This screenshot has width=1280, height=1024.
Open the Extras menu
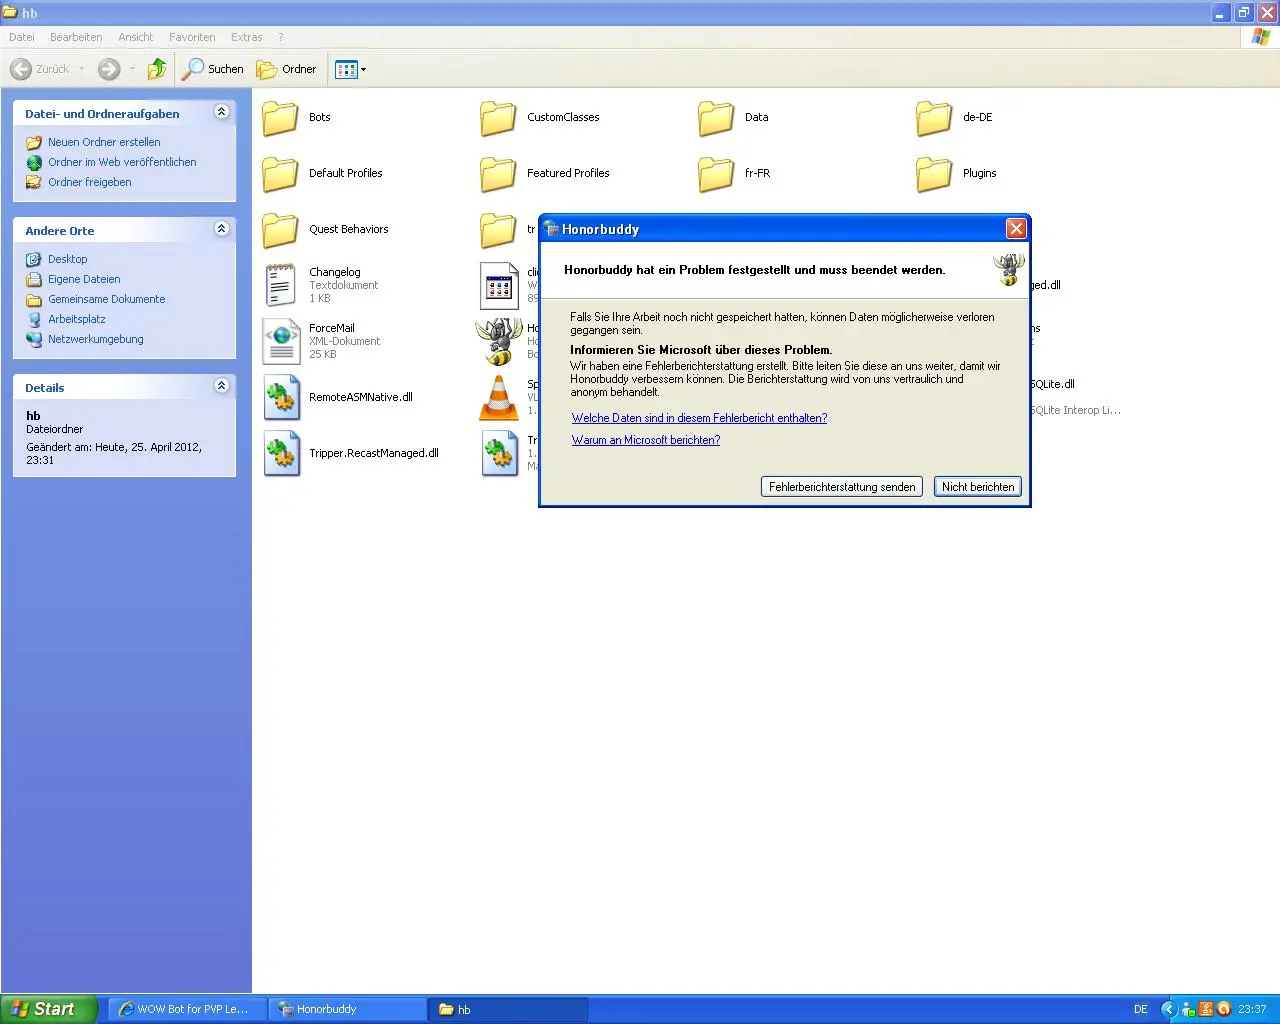pyautogui.click(x=246, y=37)
